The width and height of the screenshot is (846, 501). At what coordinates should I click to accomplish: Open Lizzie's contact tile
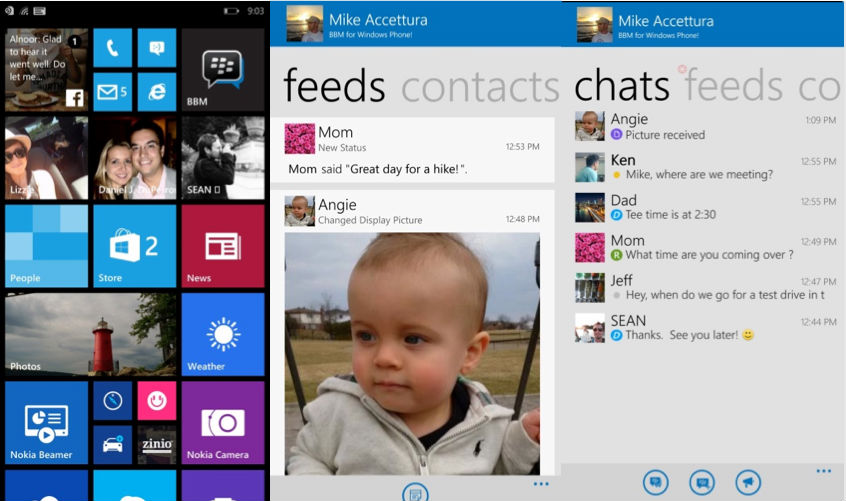click(46, 158)
